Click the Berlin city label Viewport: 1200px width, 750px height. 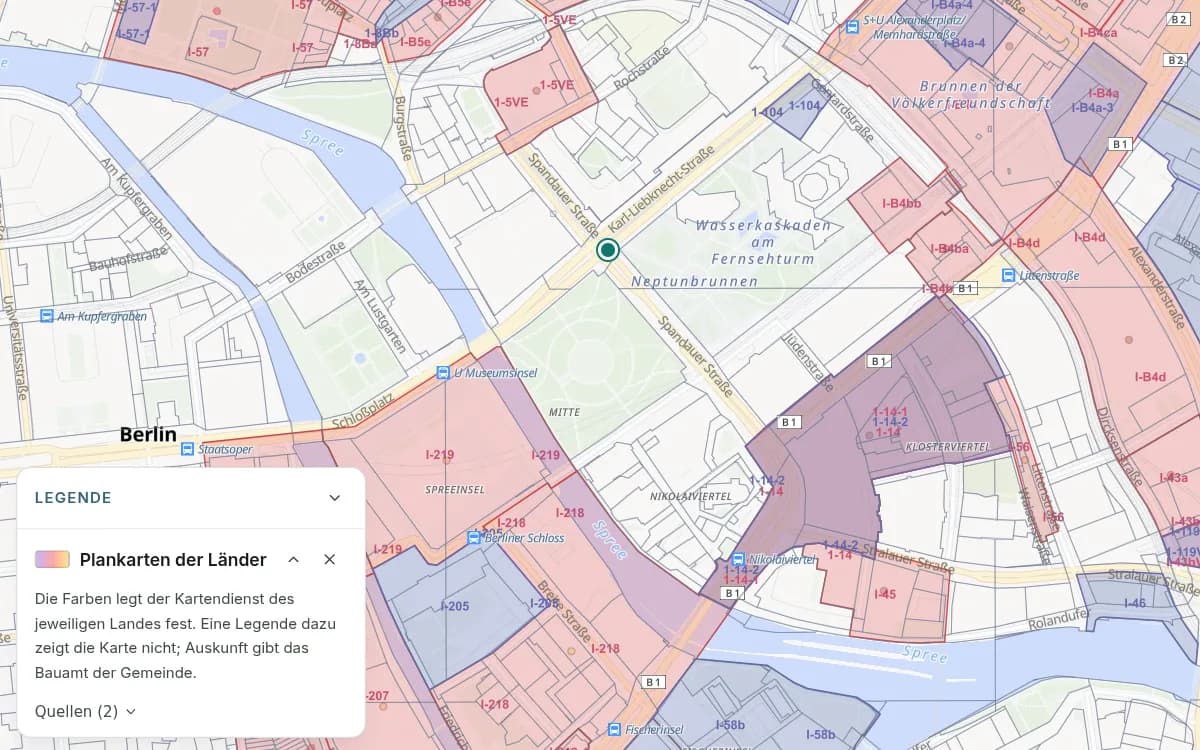(x=148, y=435)
